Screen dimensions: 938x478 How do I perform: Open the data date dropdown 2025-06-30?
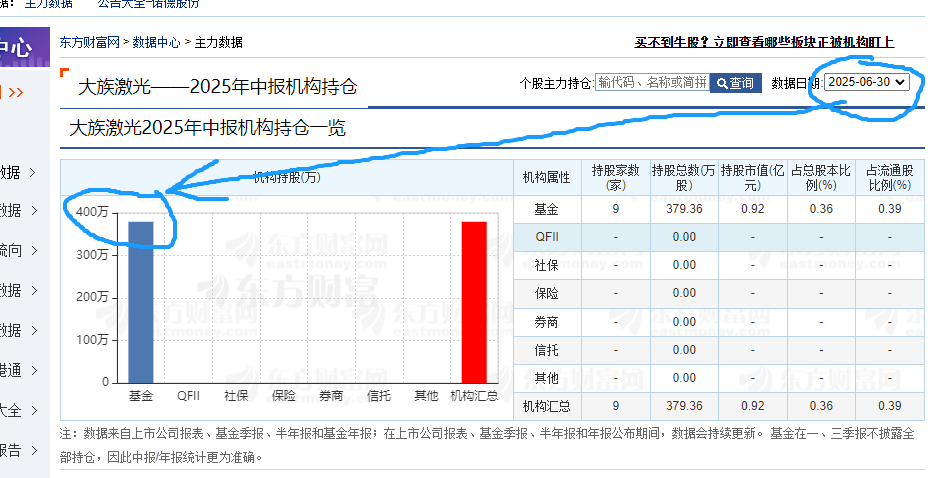867,82
